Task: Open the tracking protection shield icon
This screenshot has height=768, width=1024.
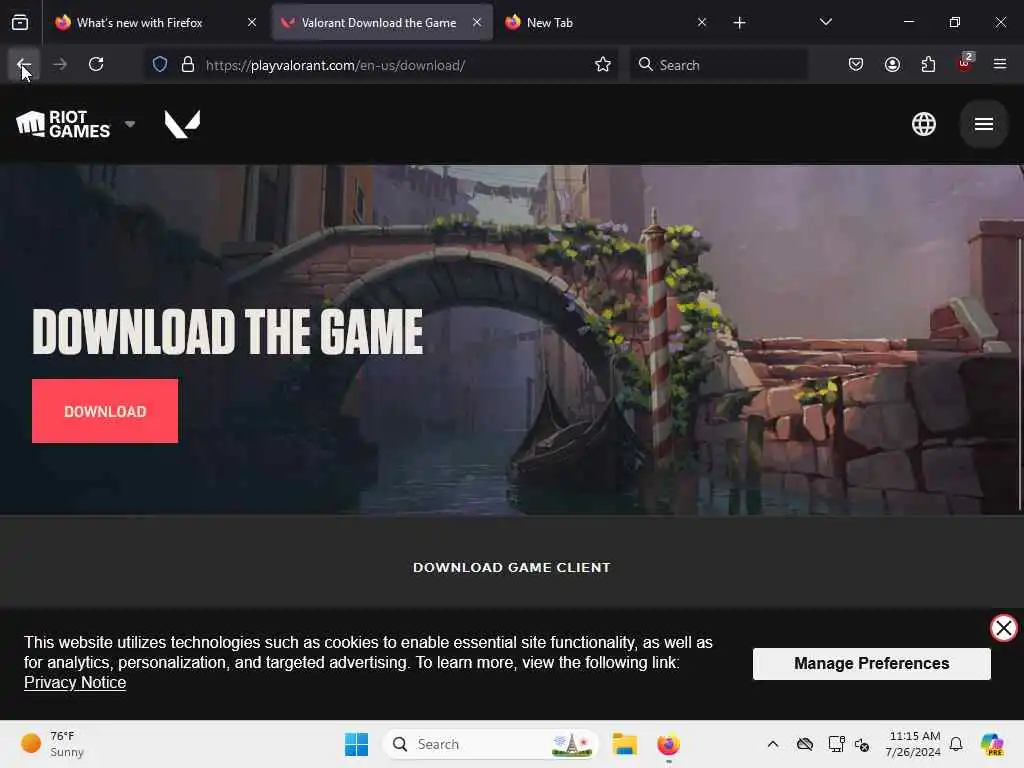Action: pos(160,65)
